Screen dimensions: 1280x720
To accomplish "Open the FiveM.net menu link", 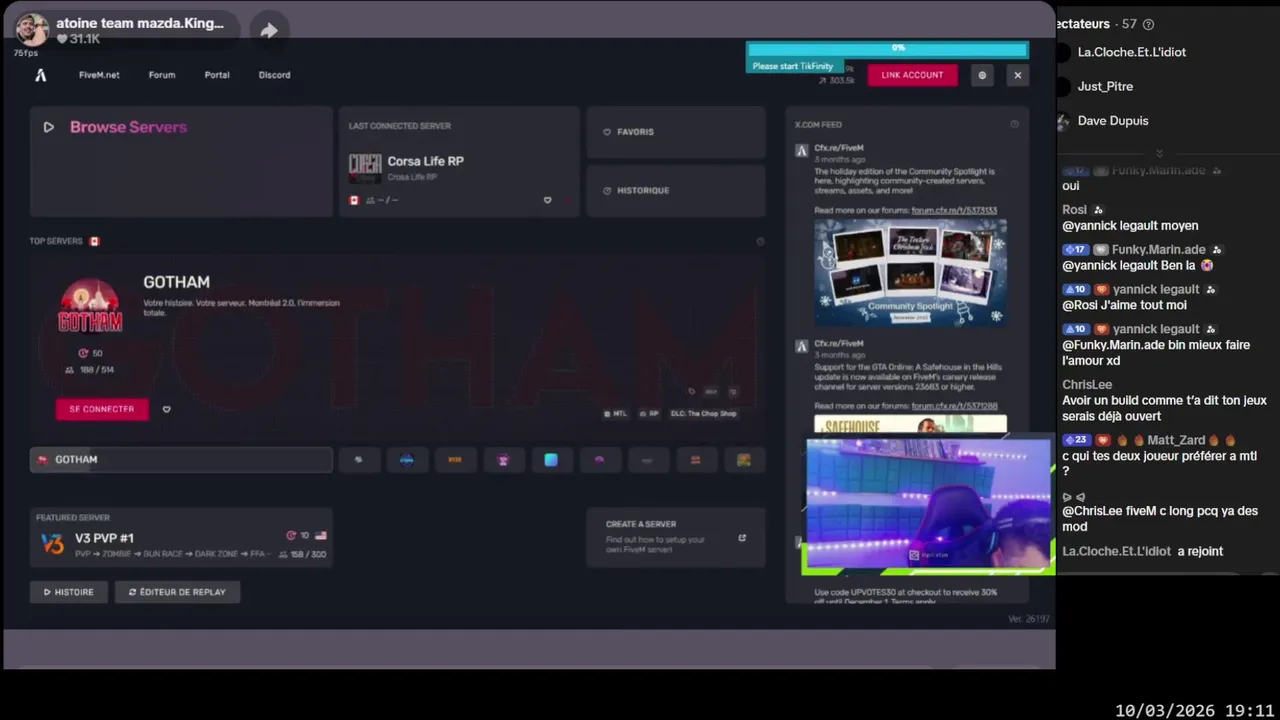I will pos(99,75).
